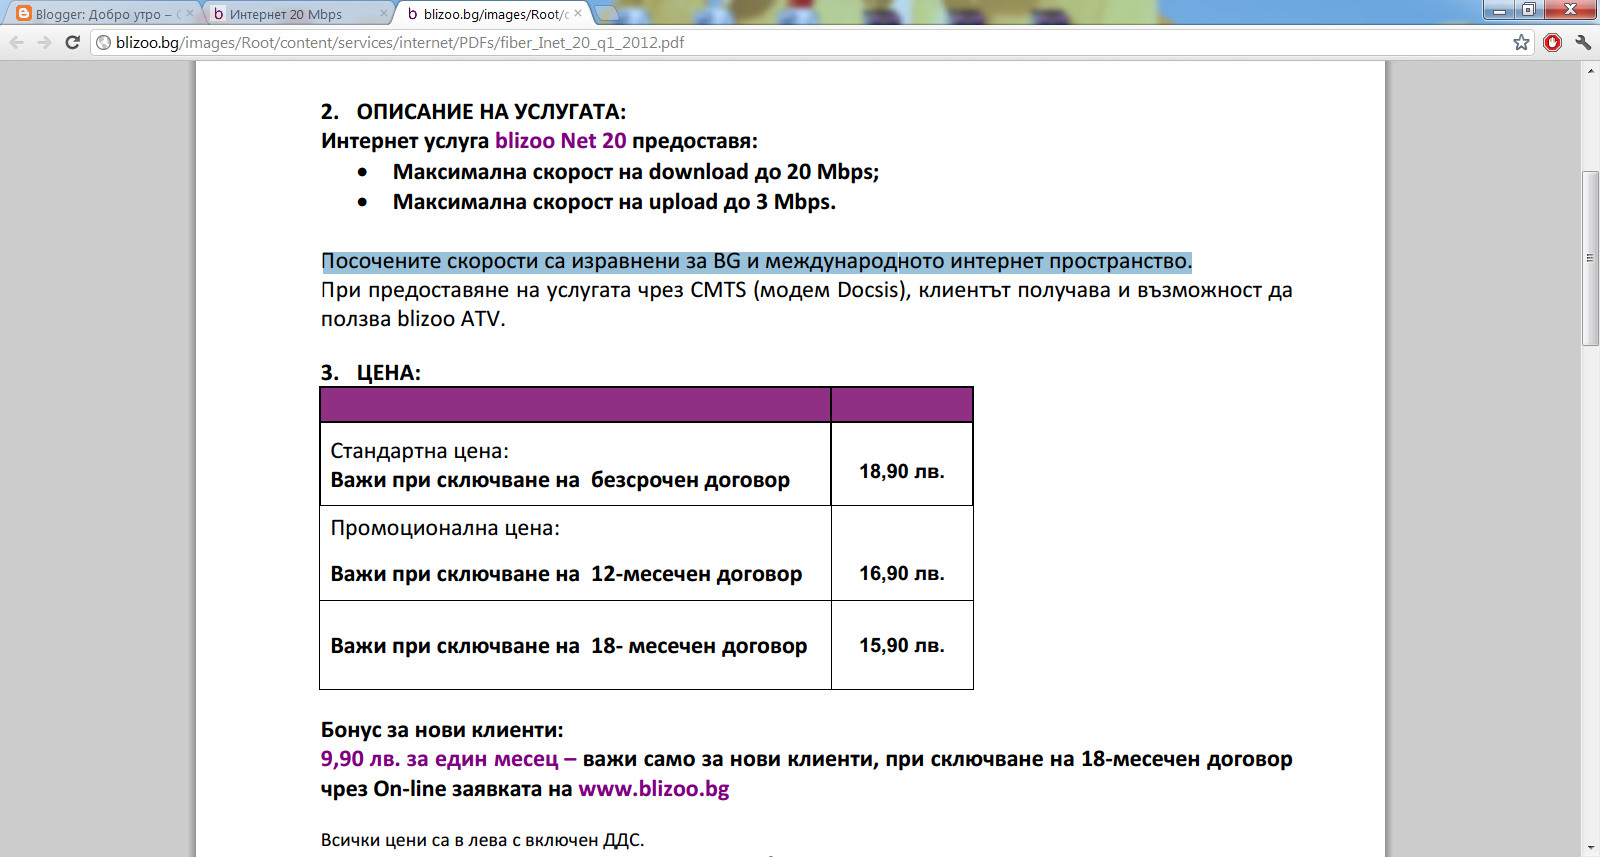Click the purple "blizoo Net 20" text
Viewport: 1600px width, 857px height.
click(x=561, y=141)
